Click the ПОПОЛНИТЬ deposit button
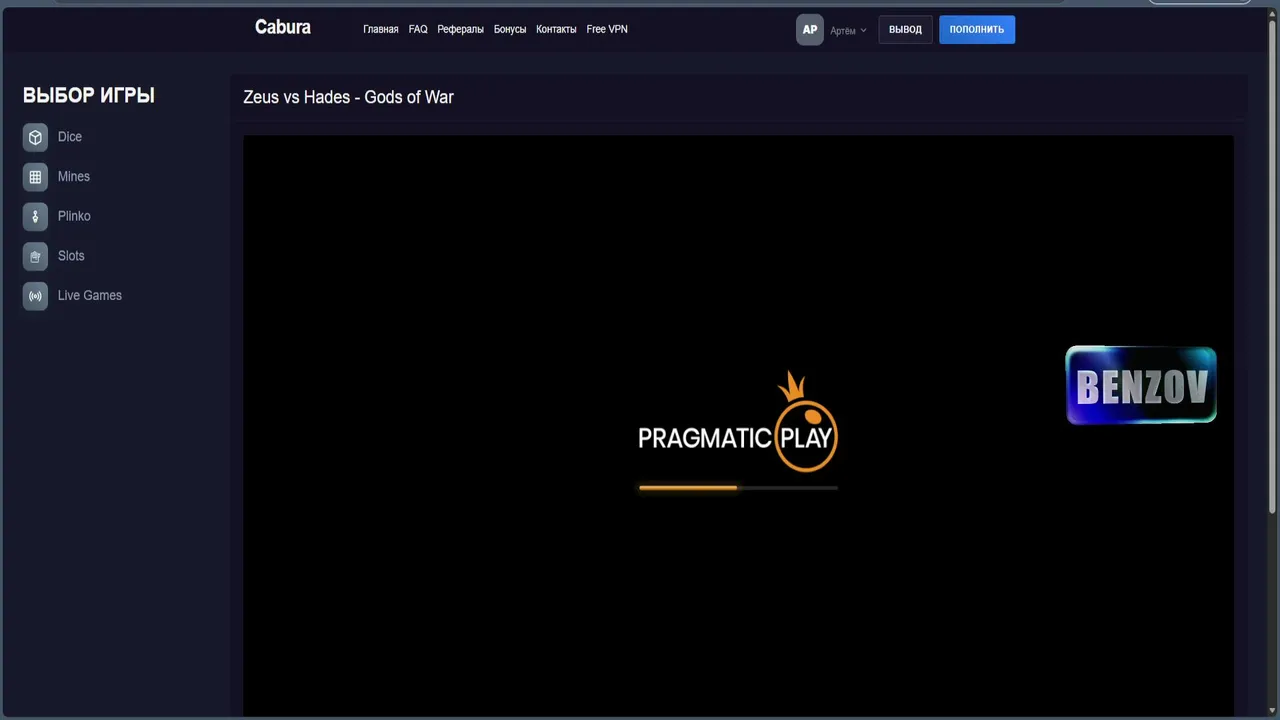 977,30
